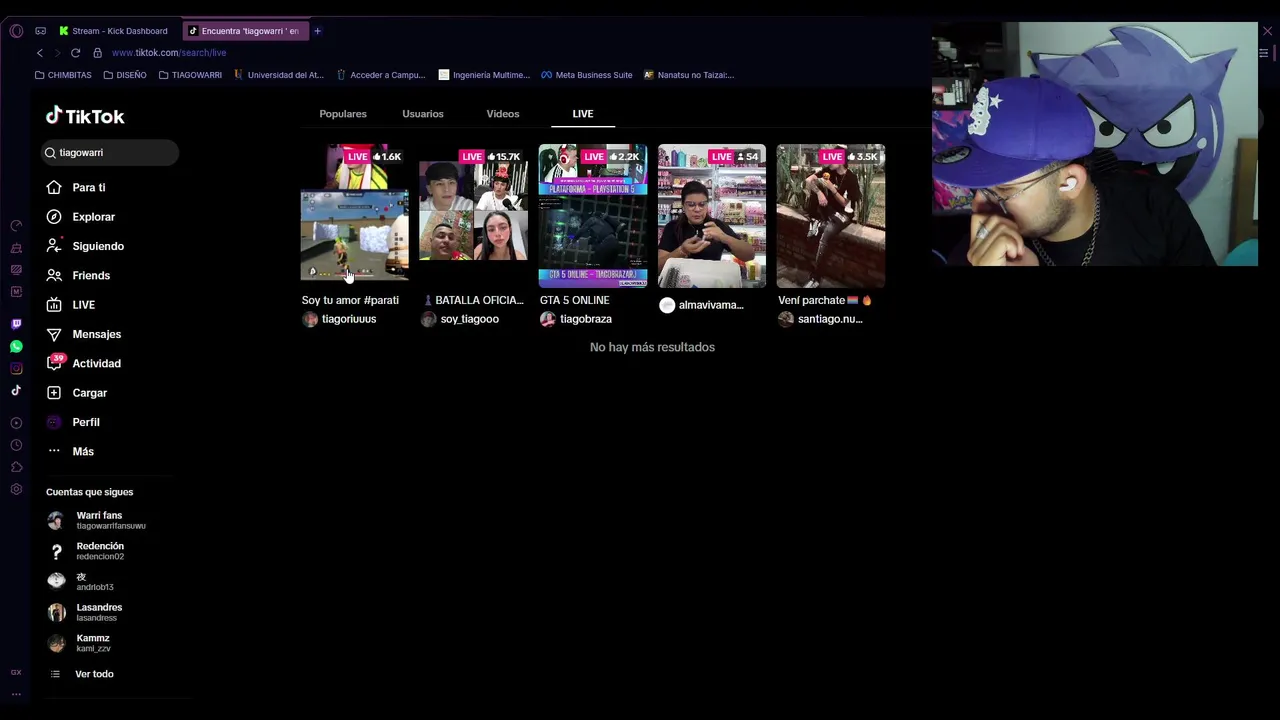The width and height of the screenshot is (1280, 720).
Task: Open the tiagobraza username link
Action: [x=586, y=319]
